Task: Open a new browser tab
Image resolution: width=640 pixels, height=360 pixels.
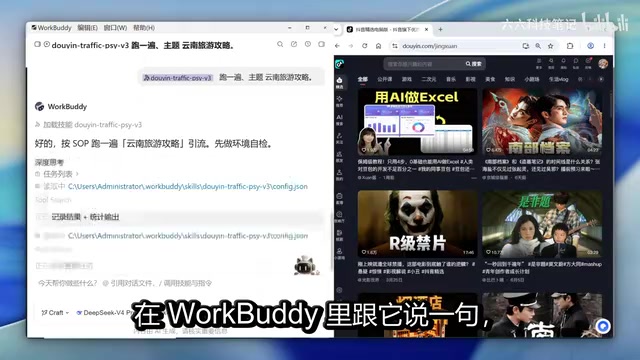Action: [440, 29]
